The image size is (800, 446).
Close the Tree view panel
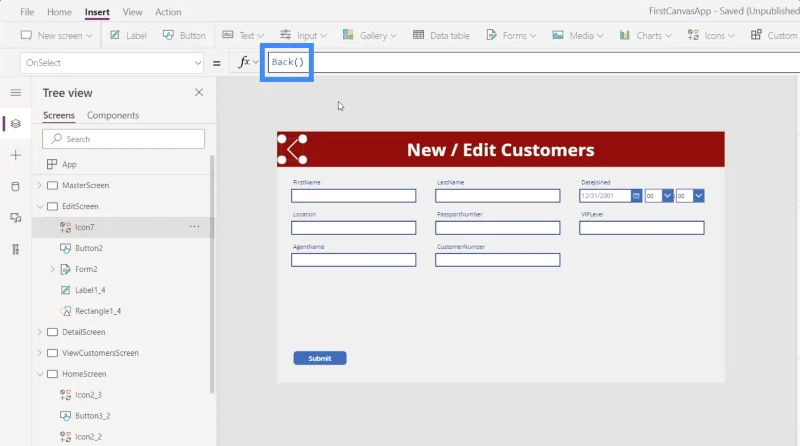(199, 92)
